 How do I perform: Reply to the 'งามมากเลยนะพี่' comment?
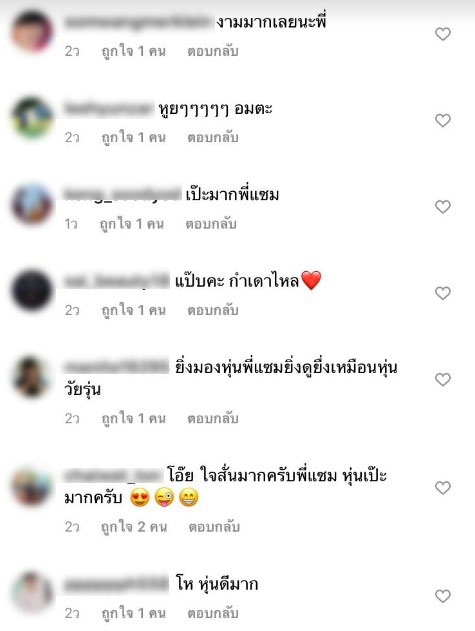coord(213,51)
